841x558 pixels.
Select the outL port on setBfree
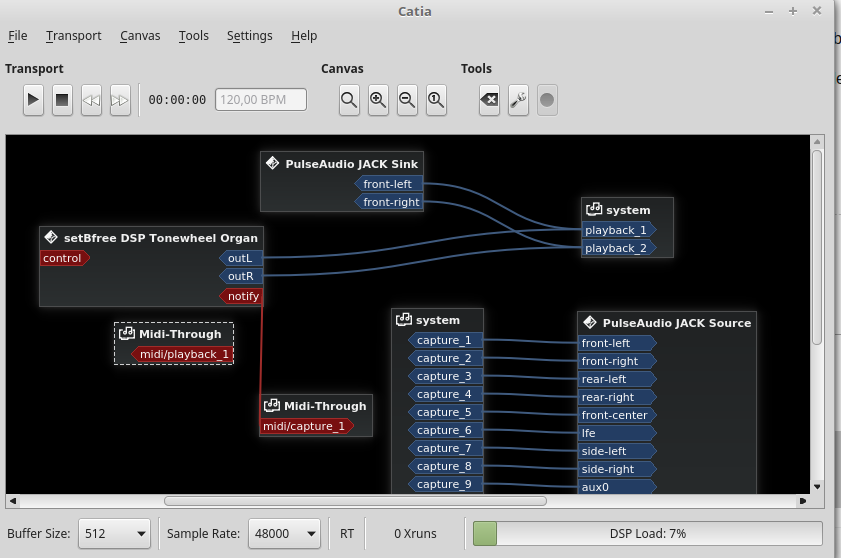coord(241,258)
